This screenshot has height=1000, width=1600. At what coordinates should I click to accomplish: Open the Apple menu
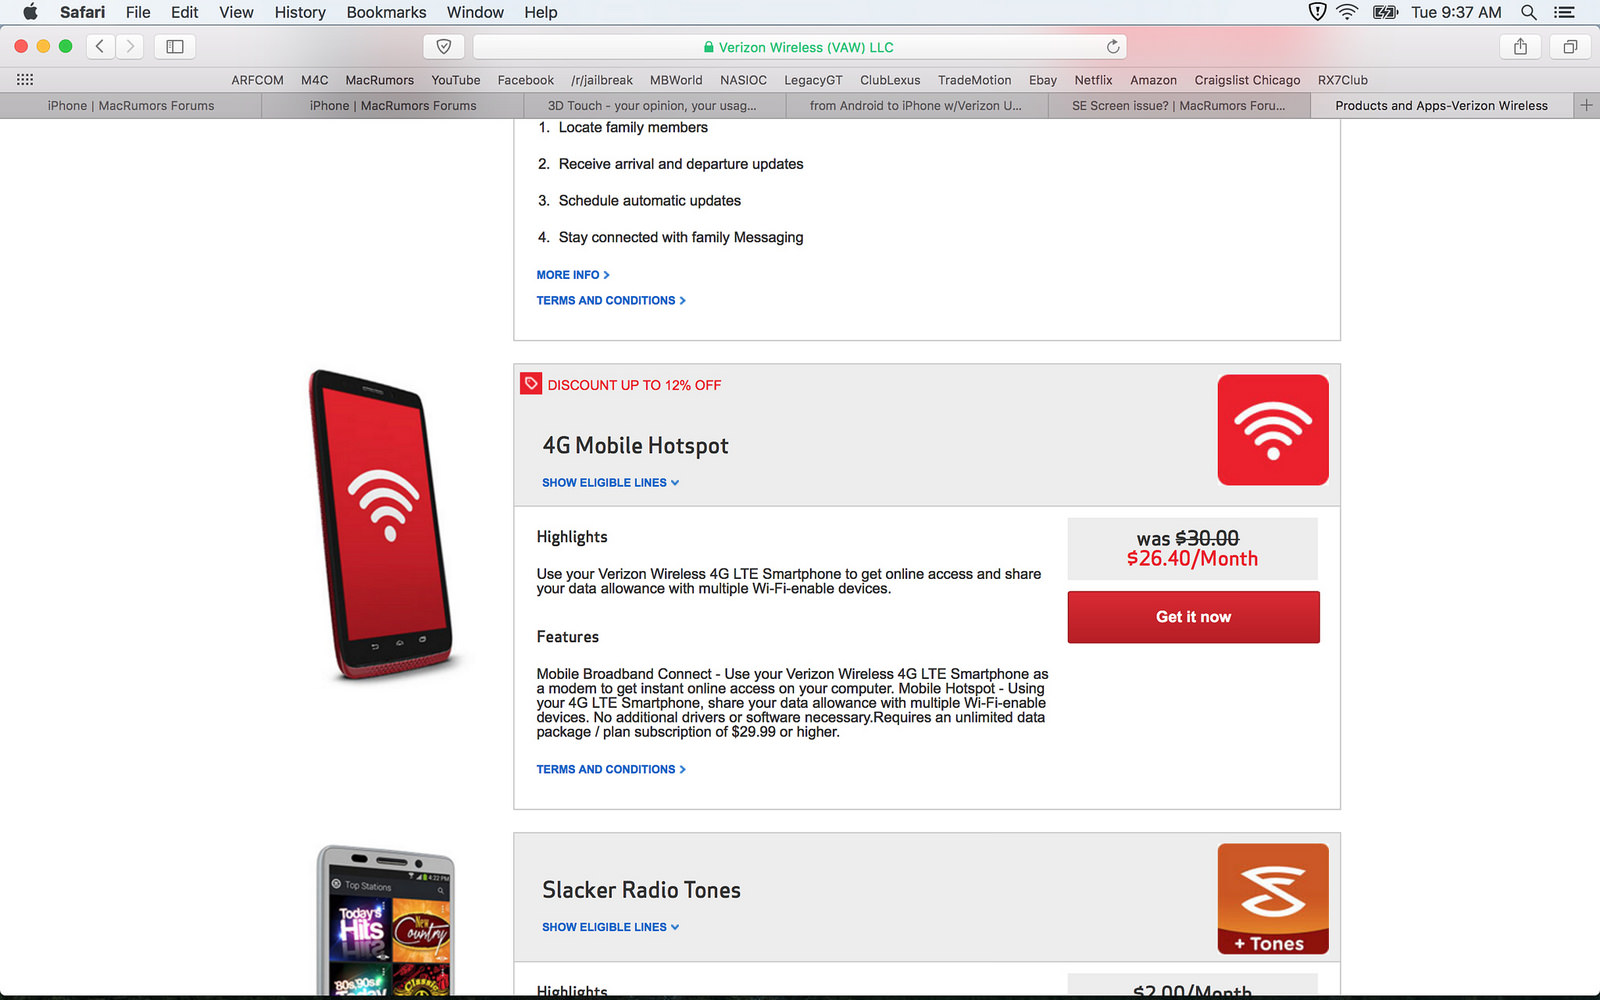coord(30,12)
